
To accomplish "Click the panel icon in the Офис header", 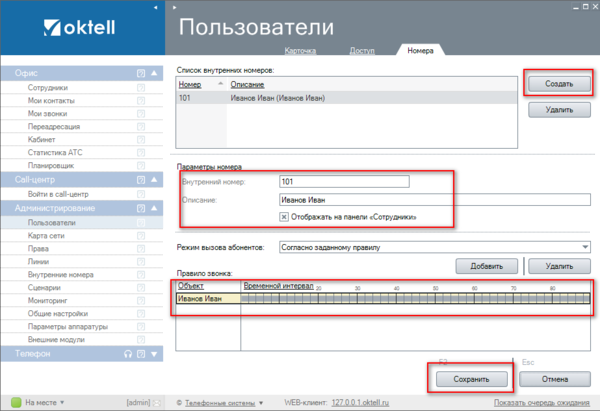I will point(141,73).
